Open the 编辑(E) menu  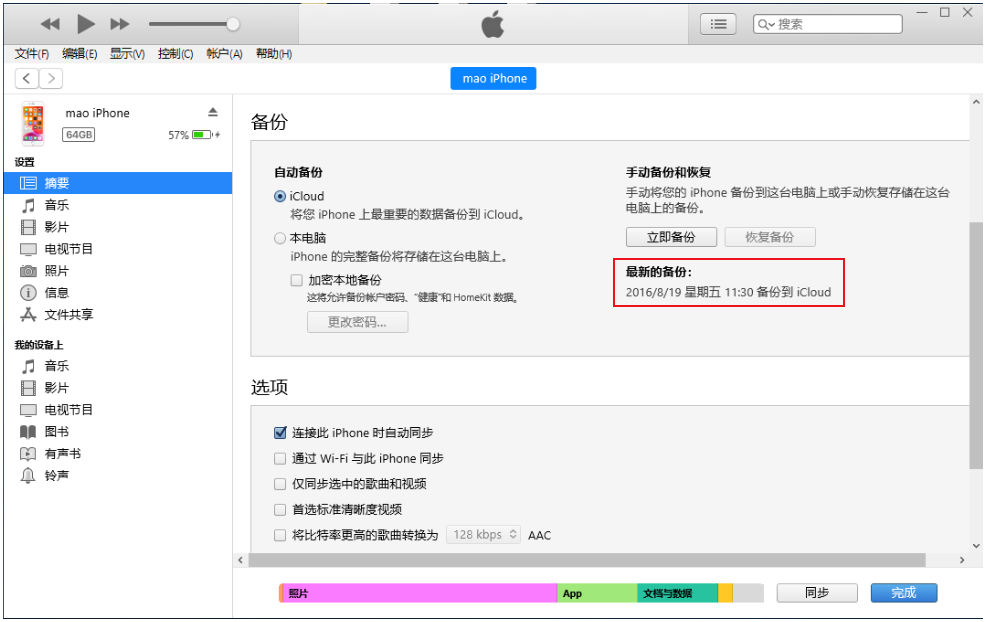click(79, 54)
